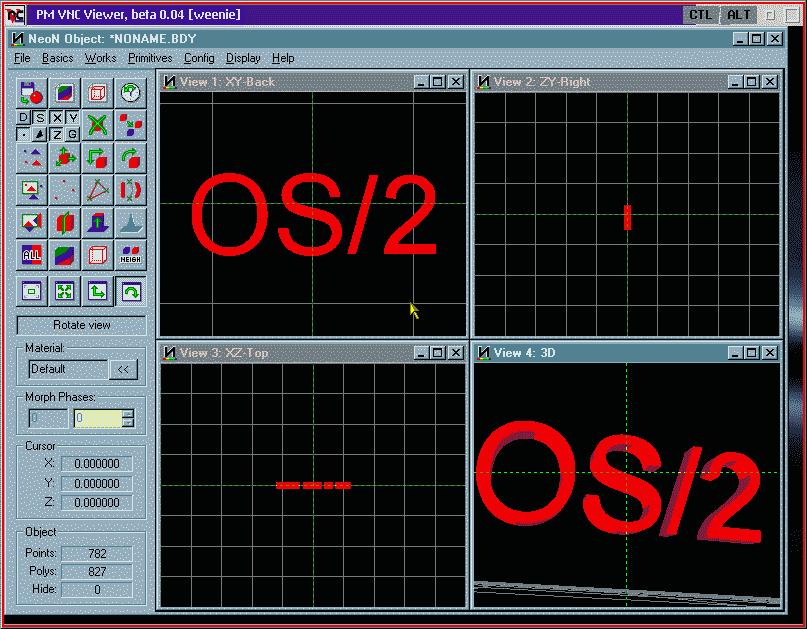The height and width of the screenshot is (629, 807).
Task: Click the picture frame with triangles icon
Action: pyautogui.click(x=32, y=190)
